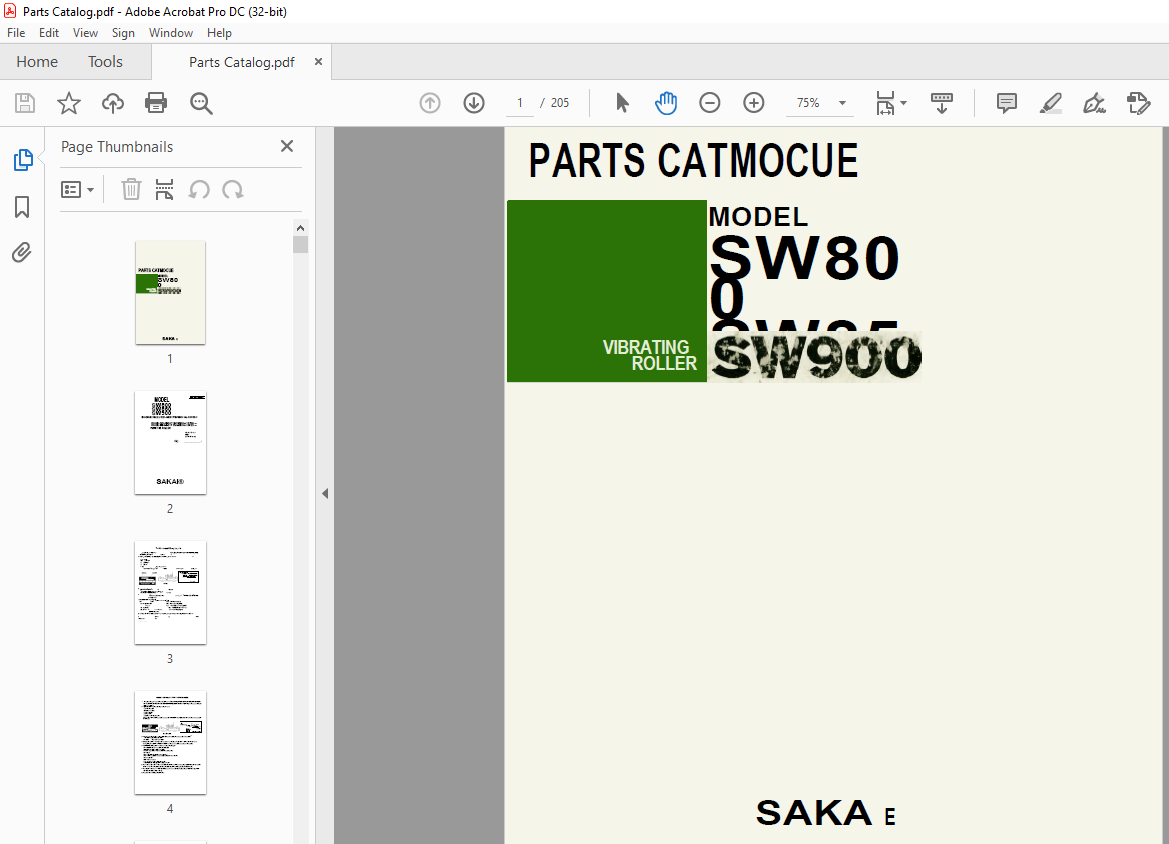The image size is (1169, 844).
Task: Click the MODEL heading on the page
Action: coord(758,217)
